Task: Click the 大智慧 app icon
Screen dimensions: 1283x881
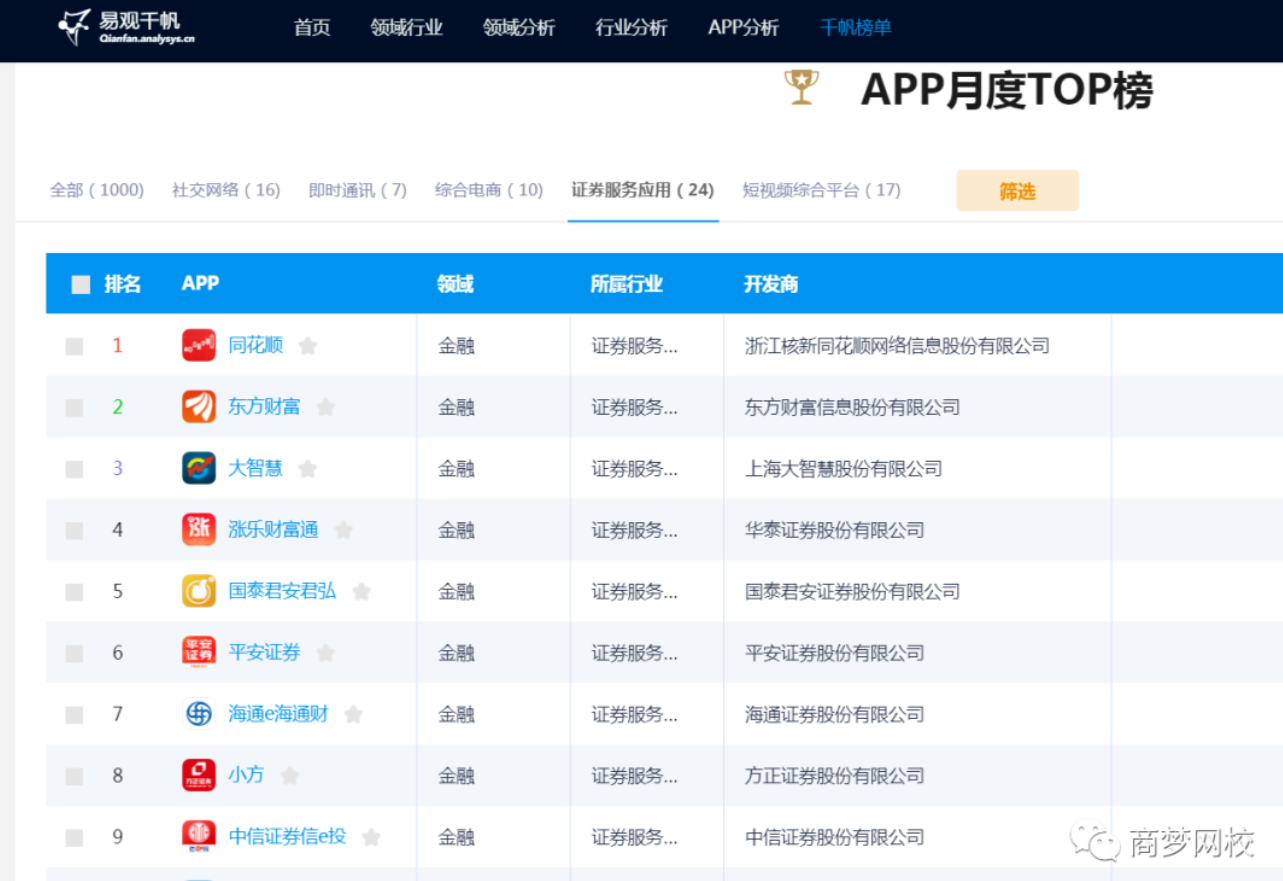Action: (x=199, y=468)
